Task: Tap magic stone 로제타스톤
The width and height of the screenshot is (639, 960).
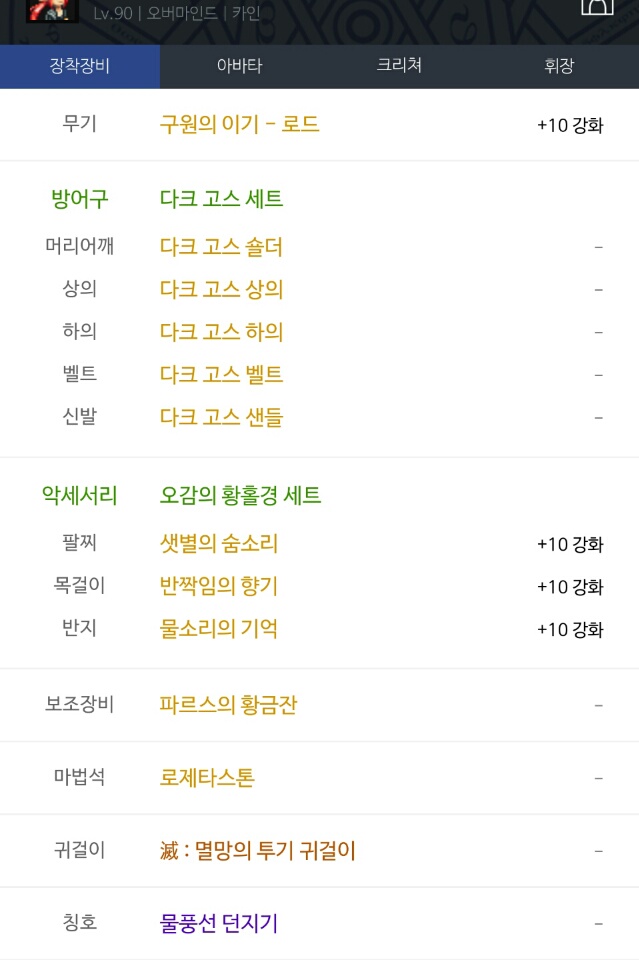Action: click(x=207, y=778)
